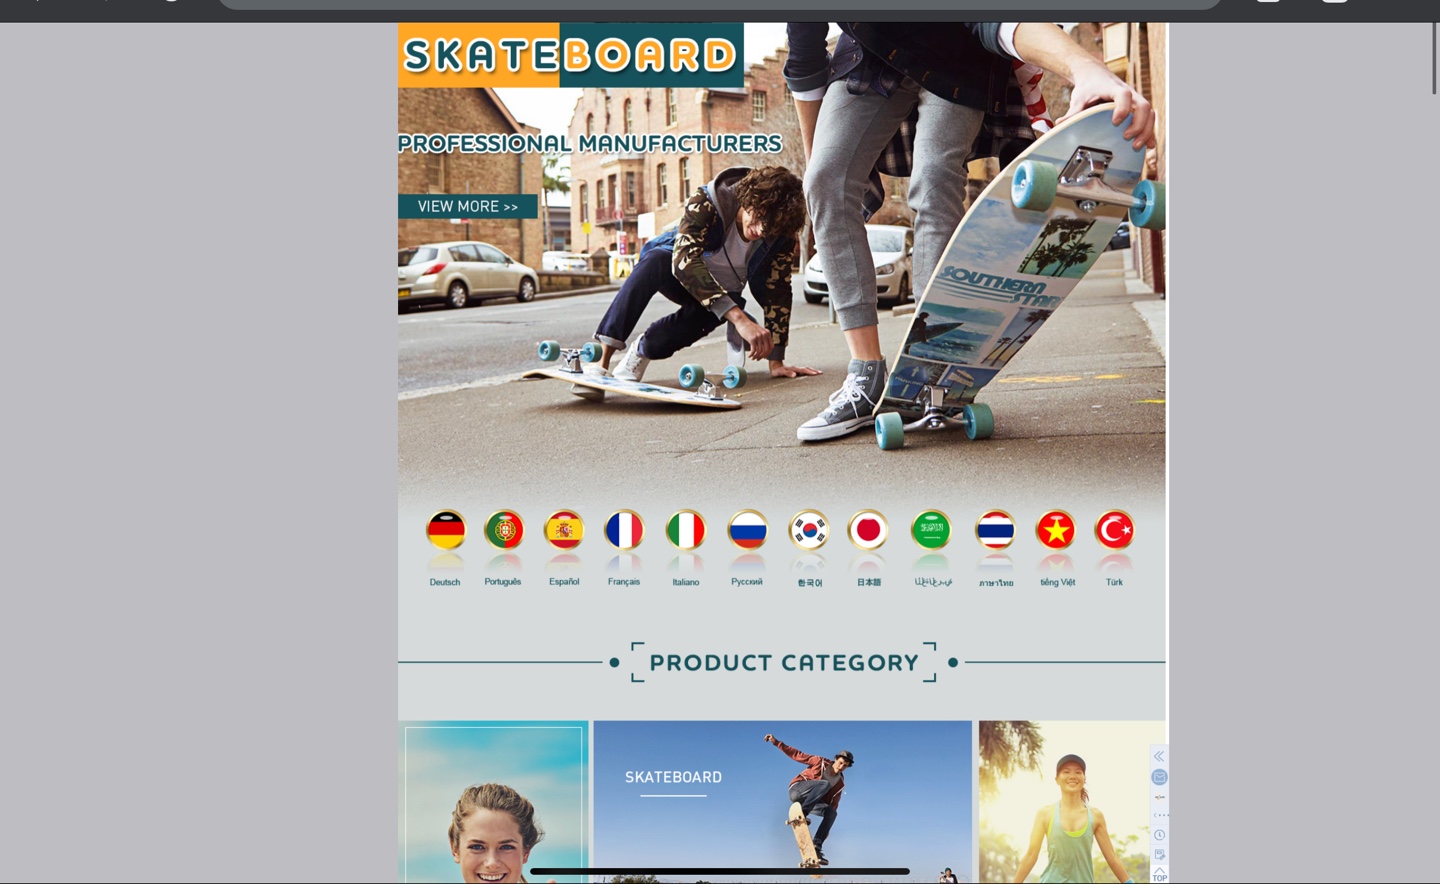Click the PROFESSIONAL MANUFACTURERS banner text

pos(590,144)
